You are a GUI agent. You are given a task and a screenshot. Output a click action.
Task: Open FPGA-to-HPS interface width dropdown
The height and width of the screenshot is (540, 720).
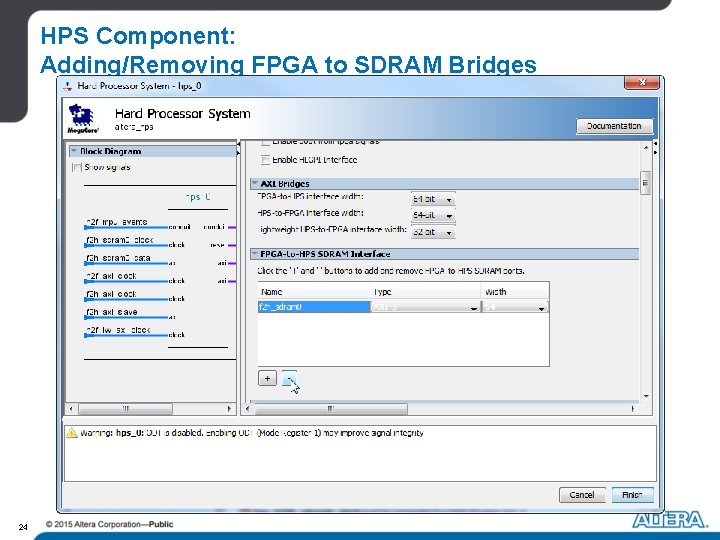click(x=433, y=199)
